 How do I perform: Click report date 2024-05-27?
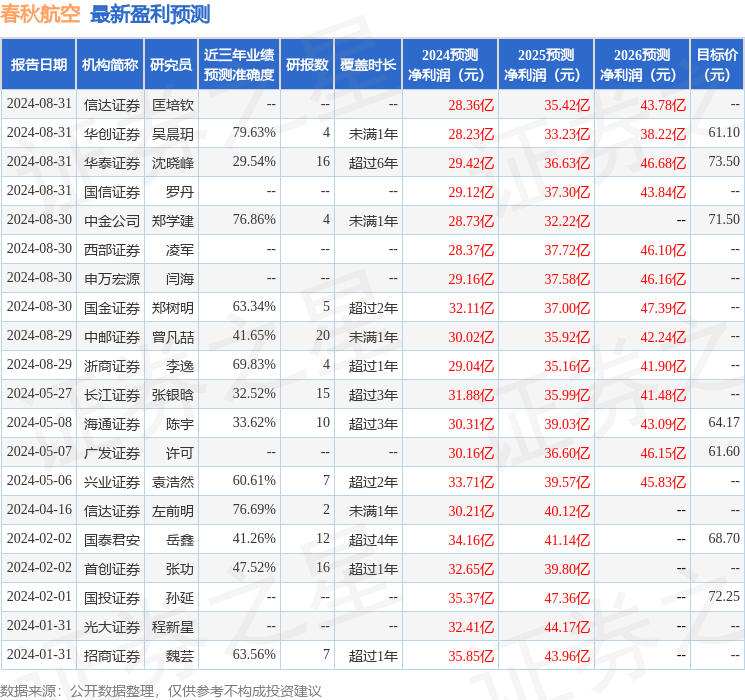pos(39,393)
